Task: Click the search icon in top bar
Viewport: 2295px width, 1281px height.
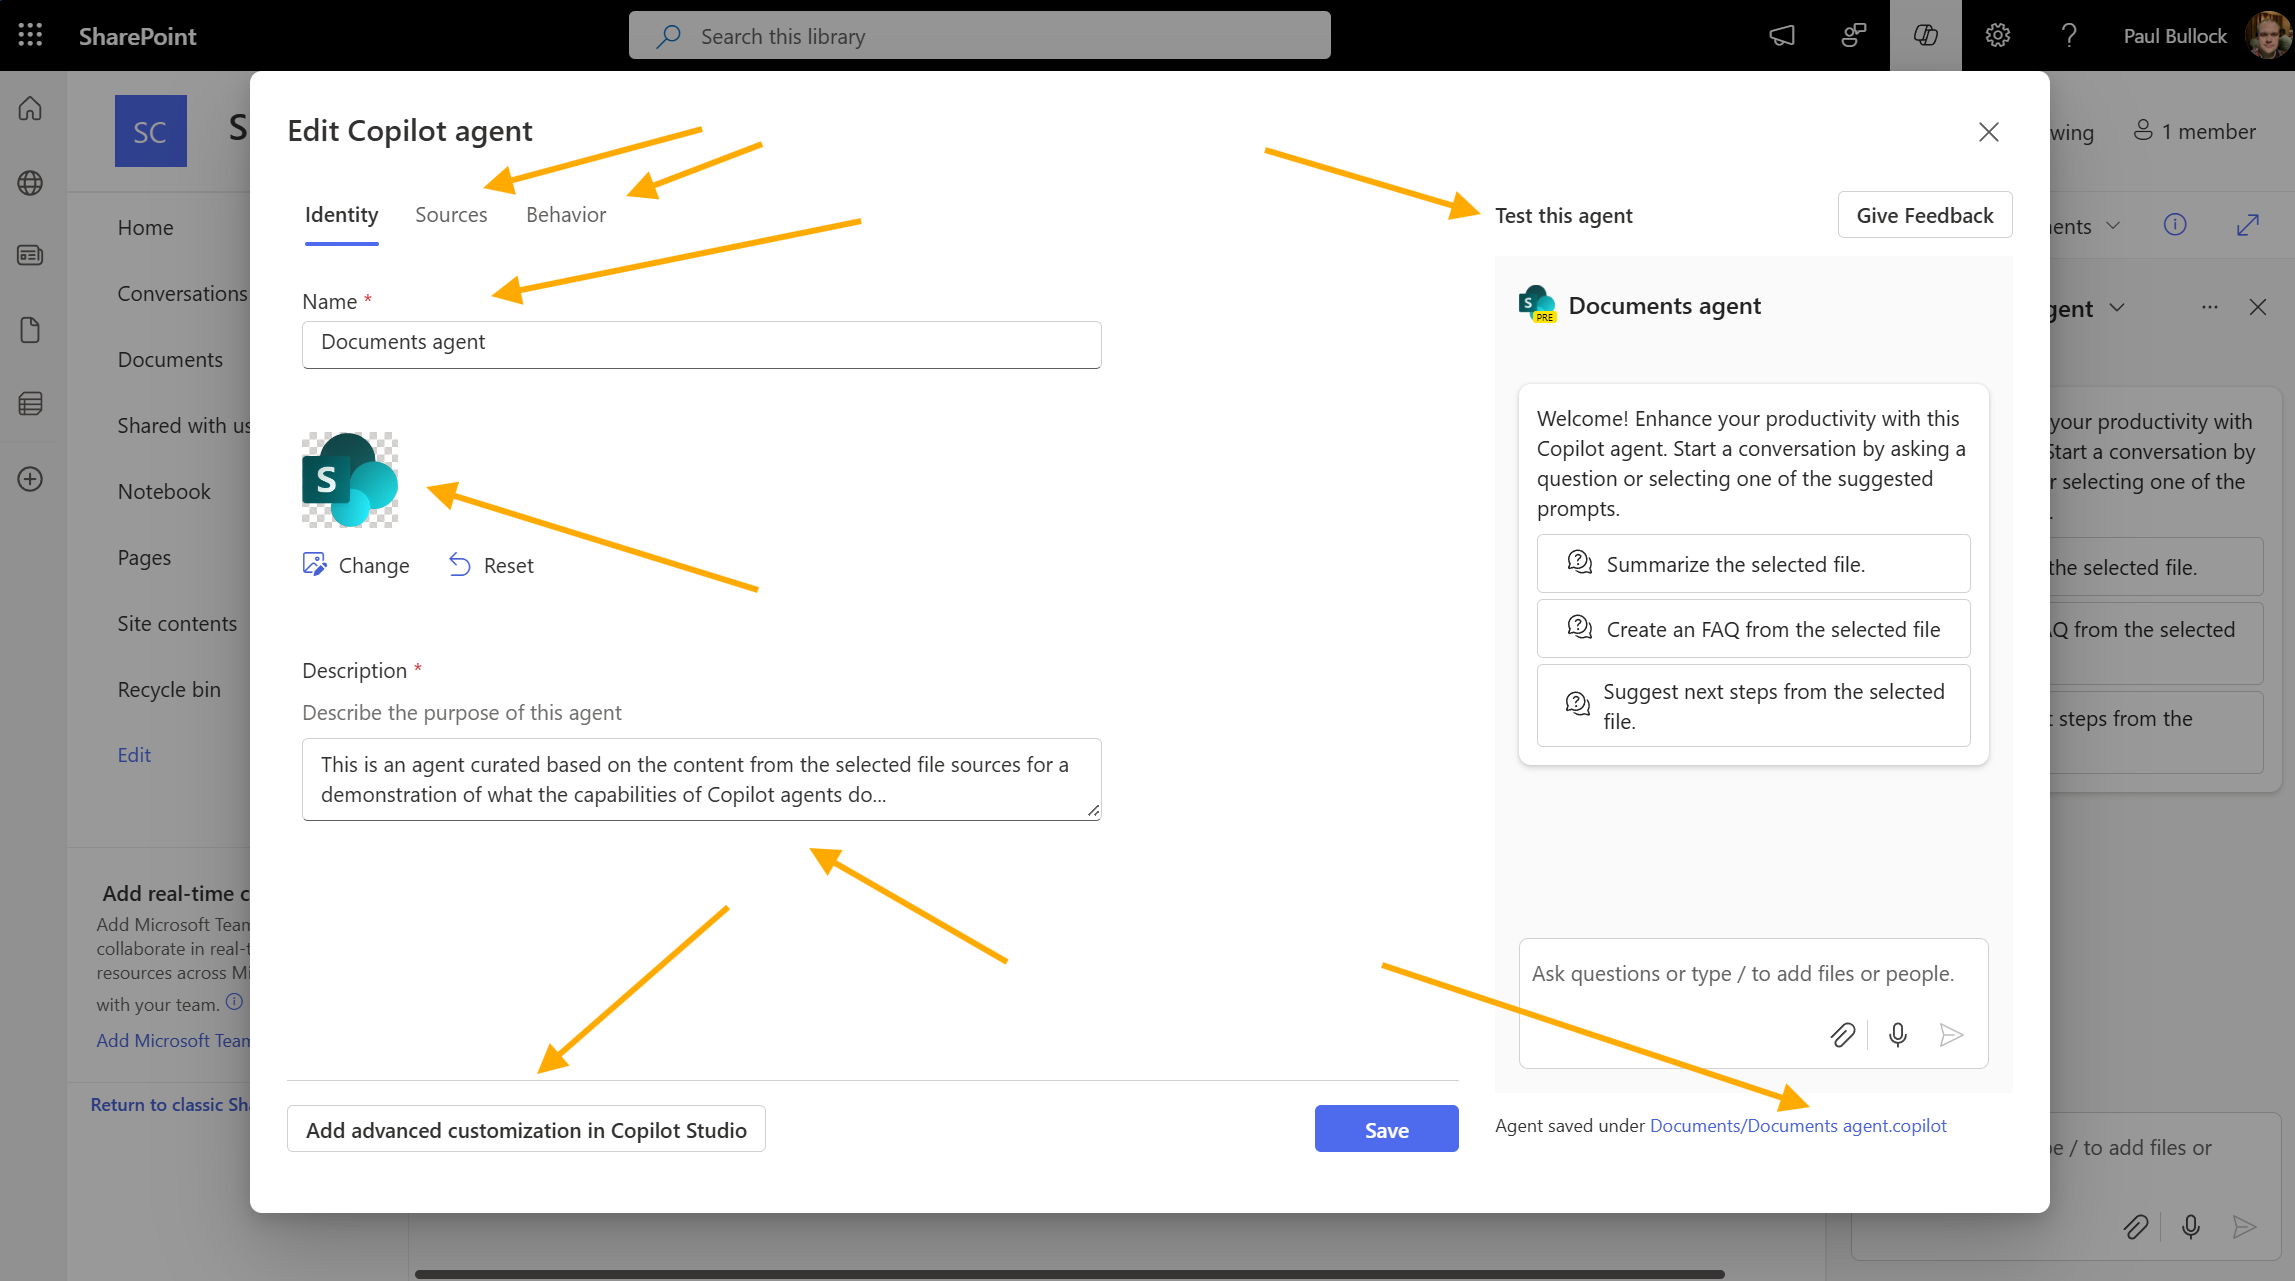Action: tap(670, 35)
